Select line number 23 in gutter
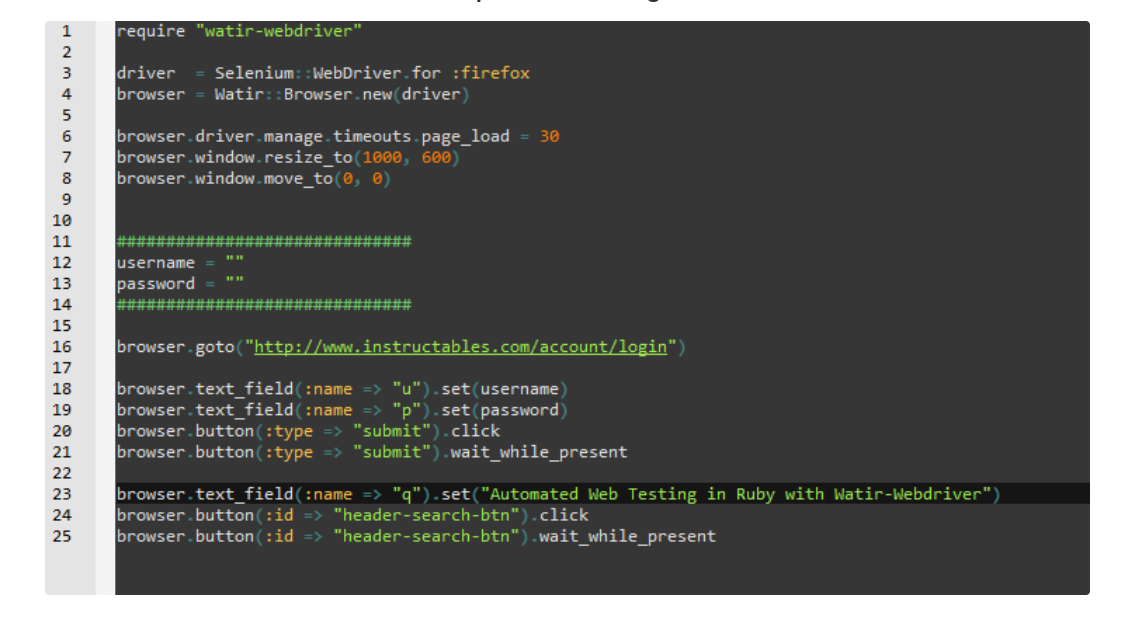Screen dimensions: 1136x627 pyautogui.click(x=62, y=494)
